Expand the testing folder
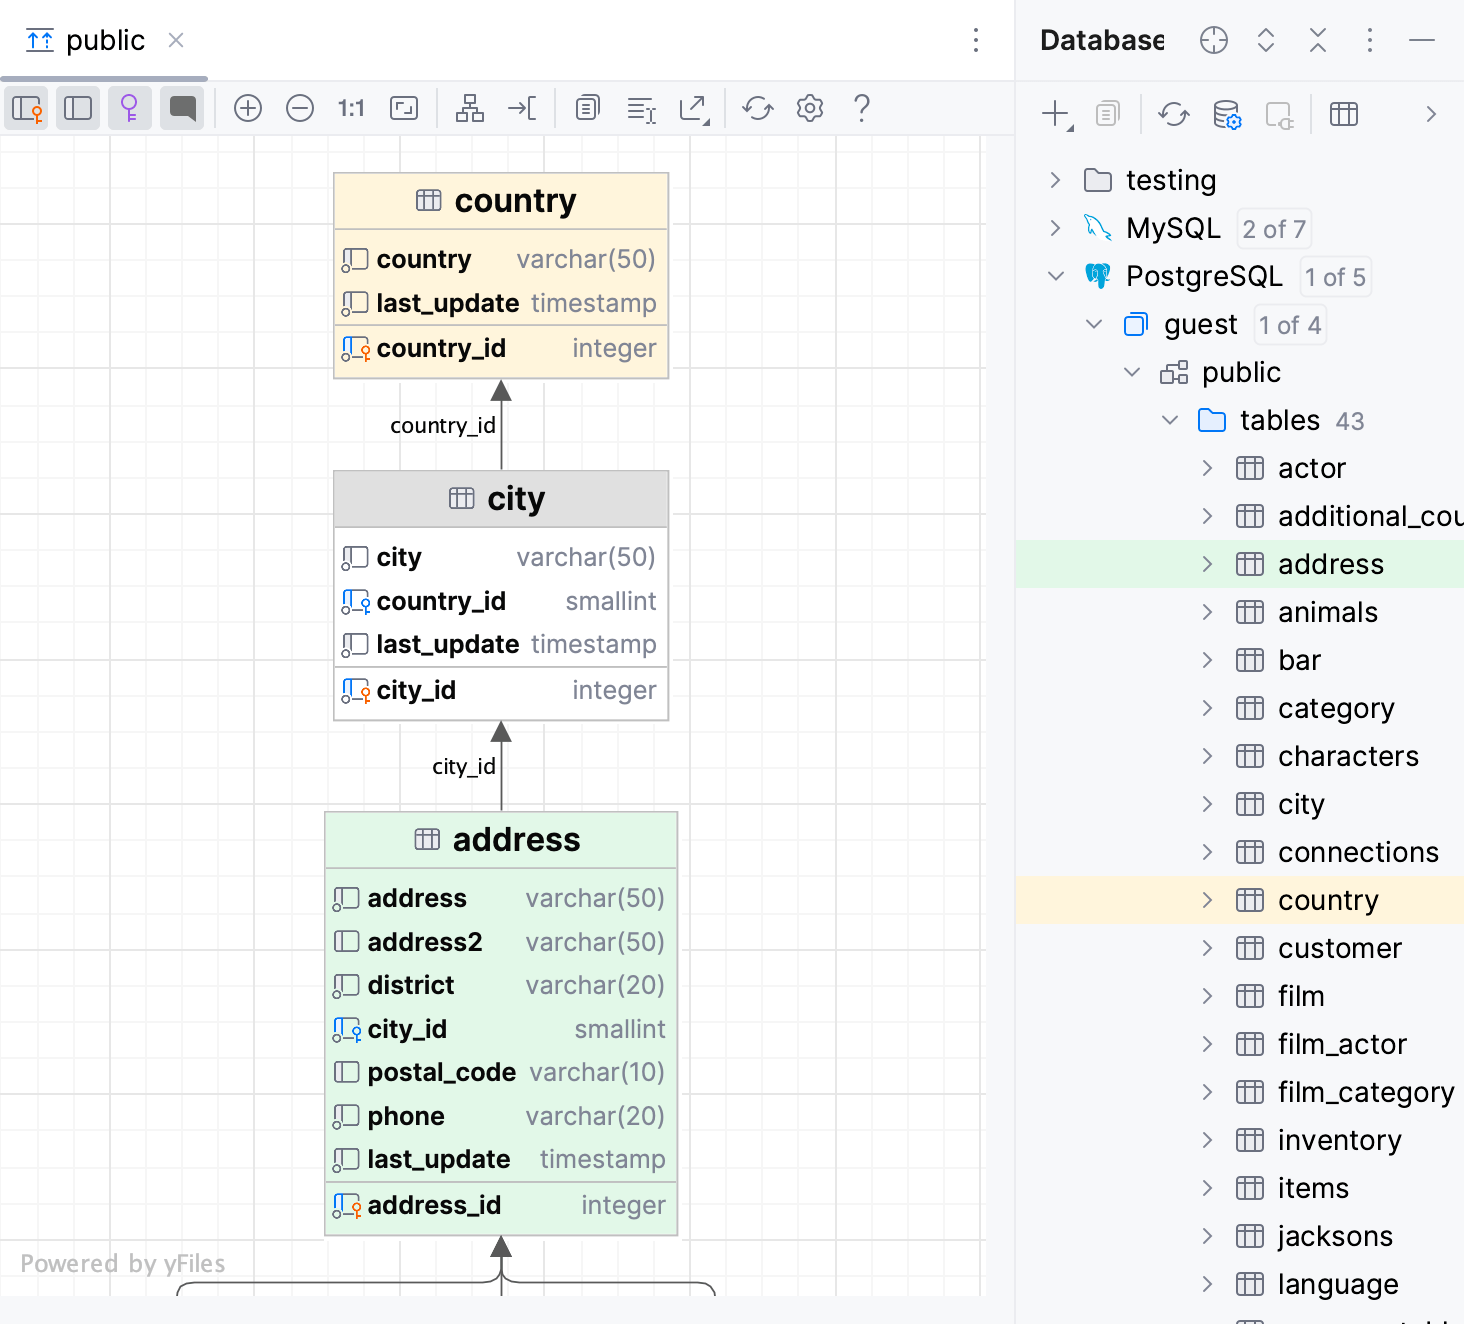This screenshot has height=1324, width=1464. tap(1055, 180)
